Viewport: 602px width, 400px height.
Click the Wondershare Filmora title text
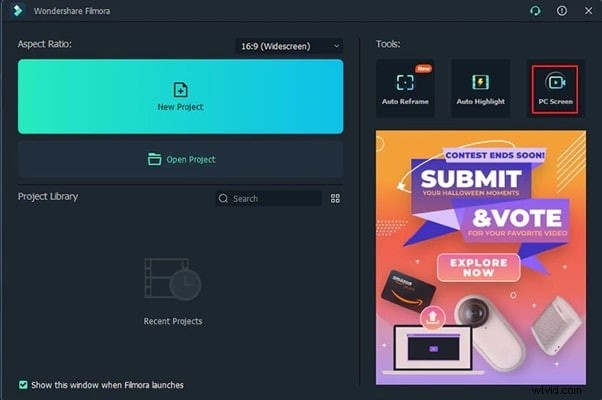[72, 11]
